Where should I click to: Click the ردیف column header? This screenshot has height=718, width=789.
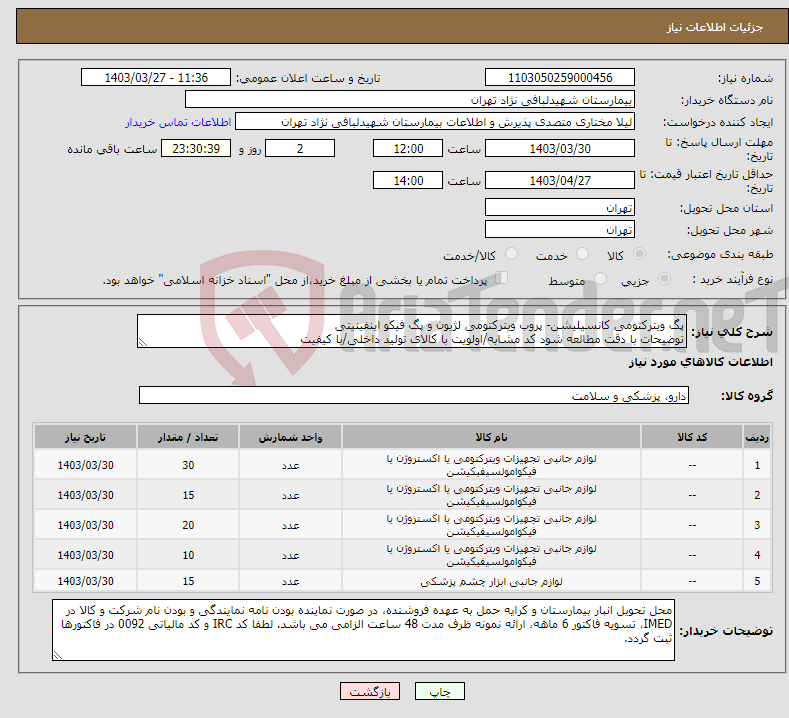pyautogui.click(x=756, y=437)
